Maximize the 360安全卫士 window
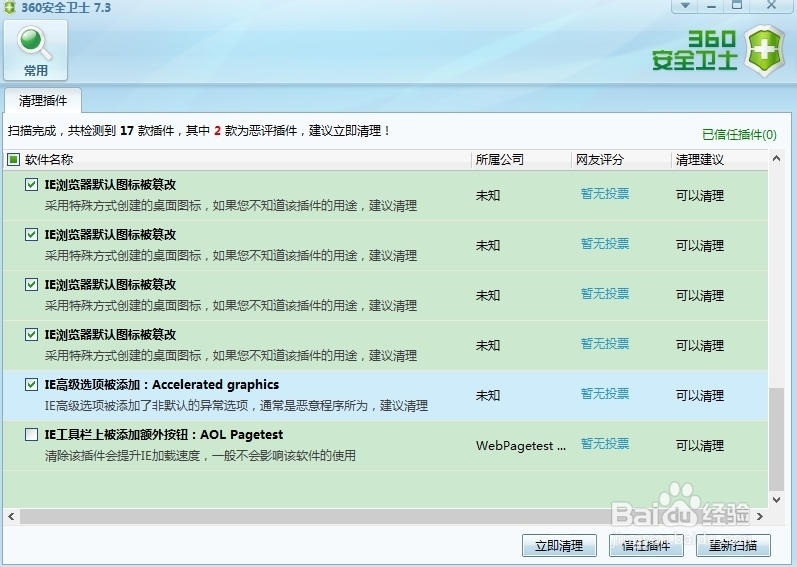797x567 pixels. 737,6
